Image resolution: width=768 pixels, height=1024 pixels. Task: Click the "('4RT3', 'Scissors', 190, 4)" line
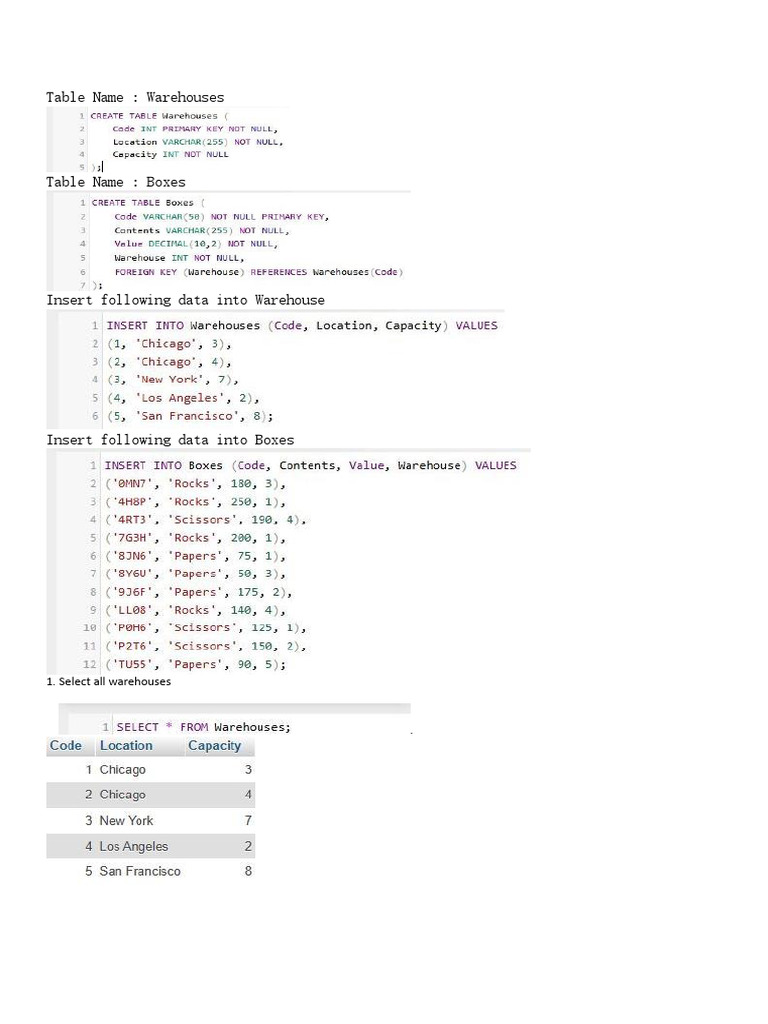(x=206, y=520)
